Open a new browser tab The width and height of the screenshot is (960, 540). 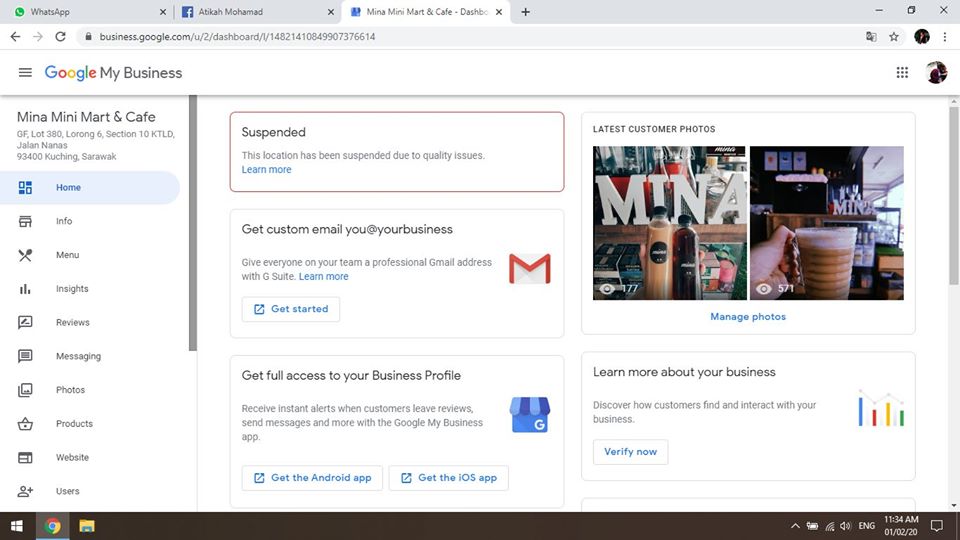point(525,12)
